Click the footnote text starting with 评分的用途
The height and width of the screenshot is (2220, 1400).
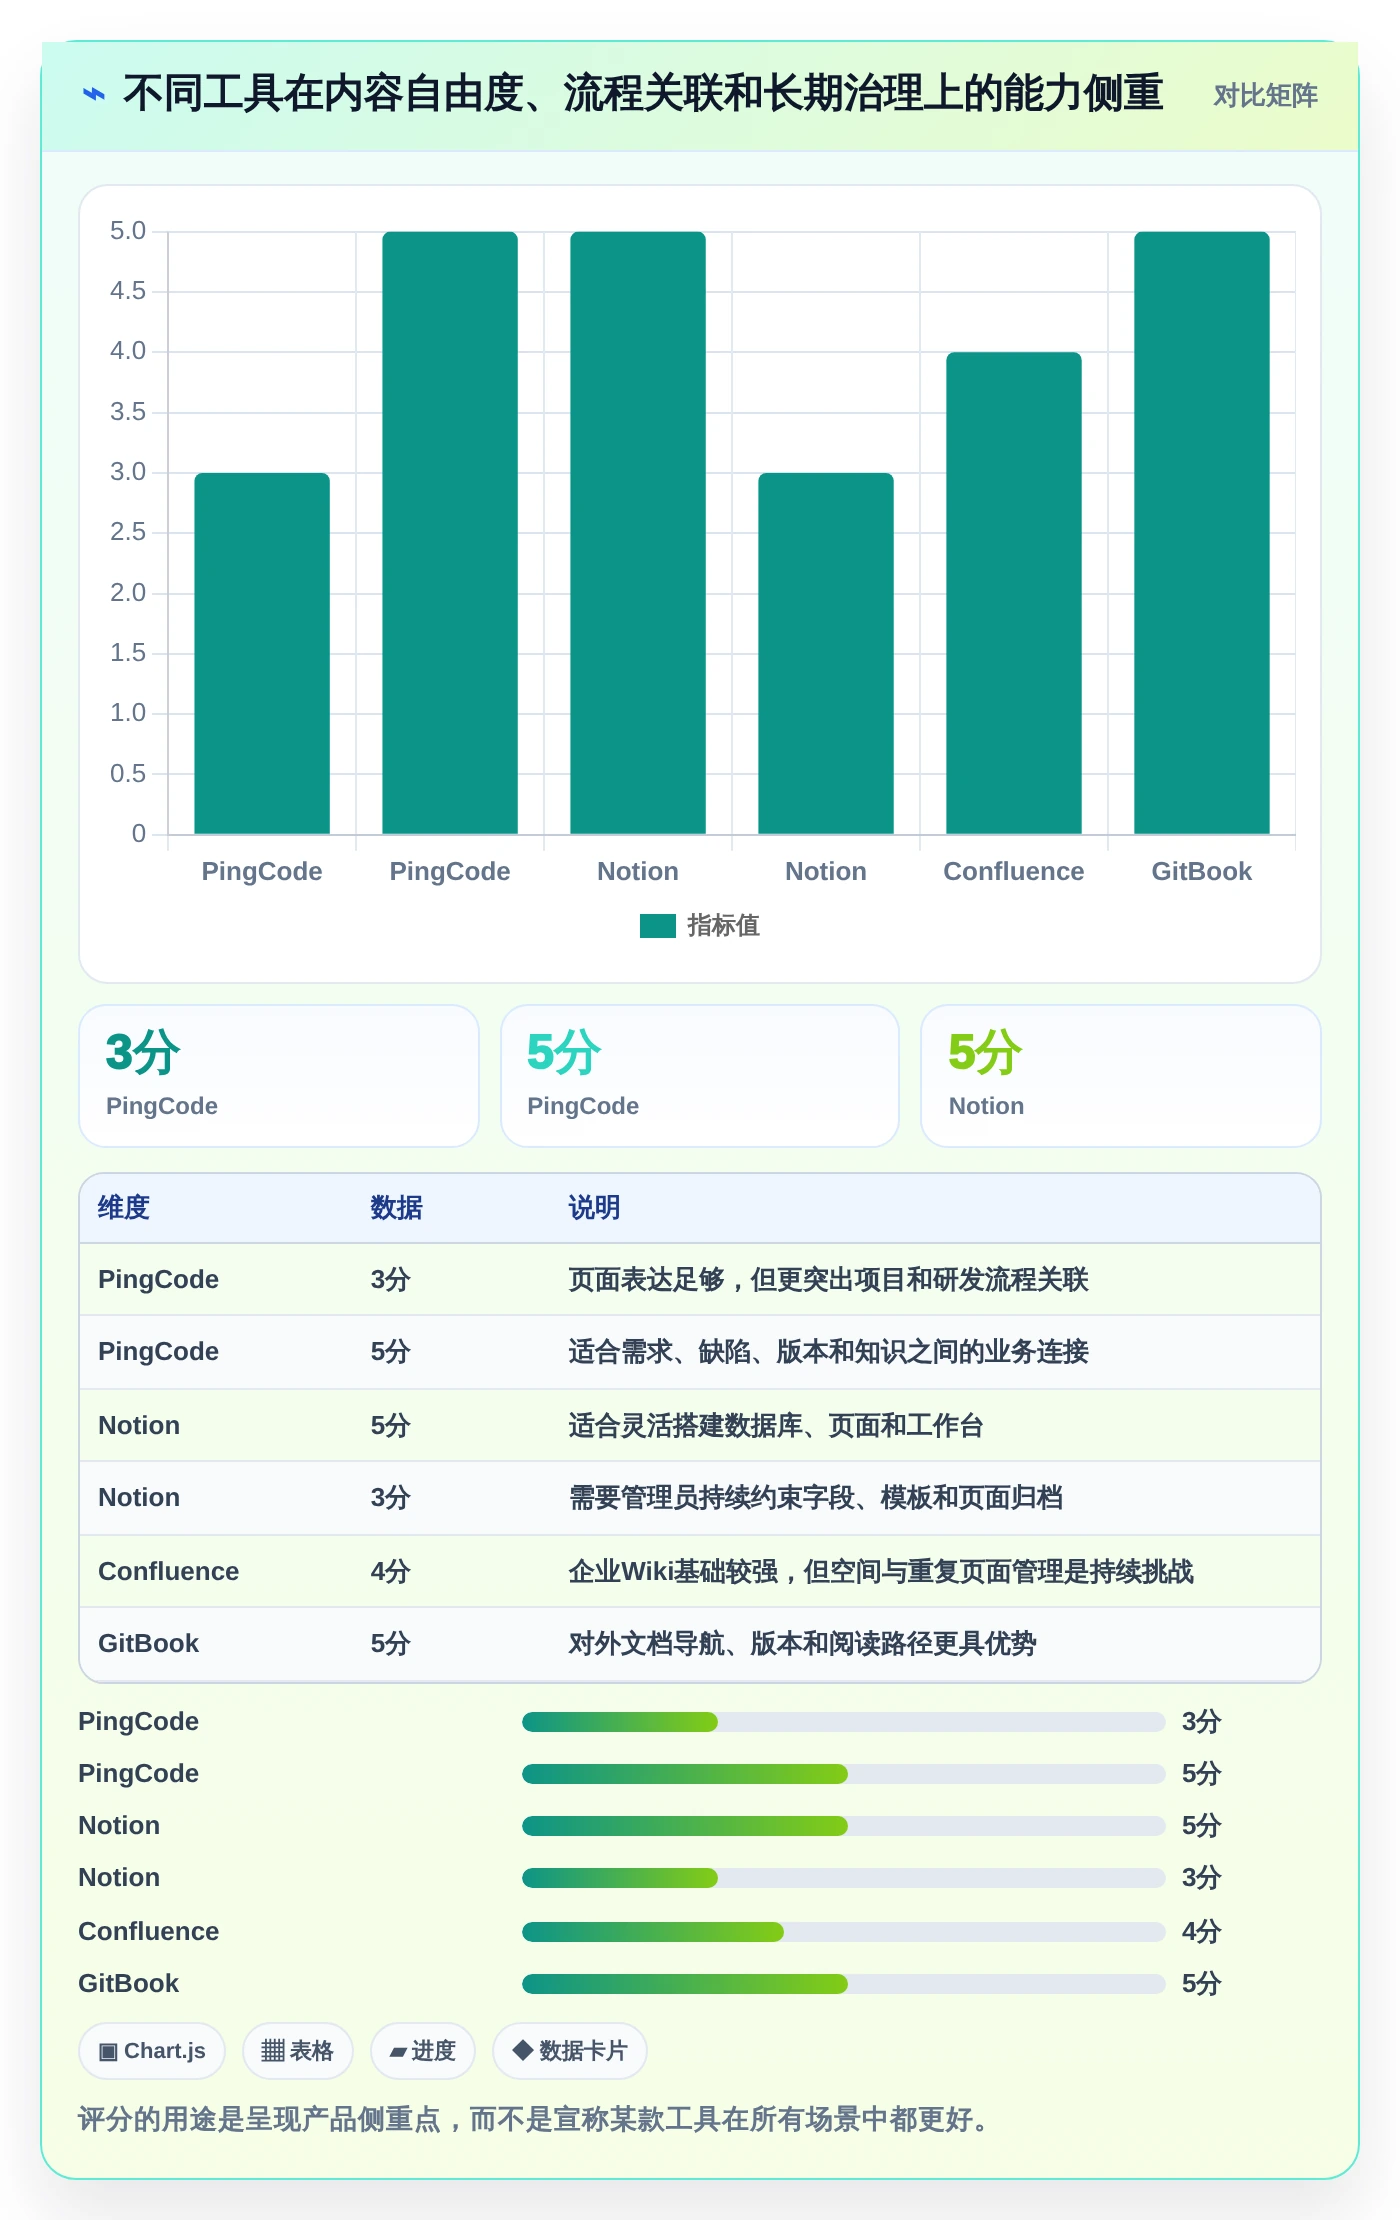pyautogui.click(x=535, y=2119)
